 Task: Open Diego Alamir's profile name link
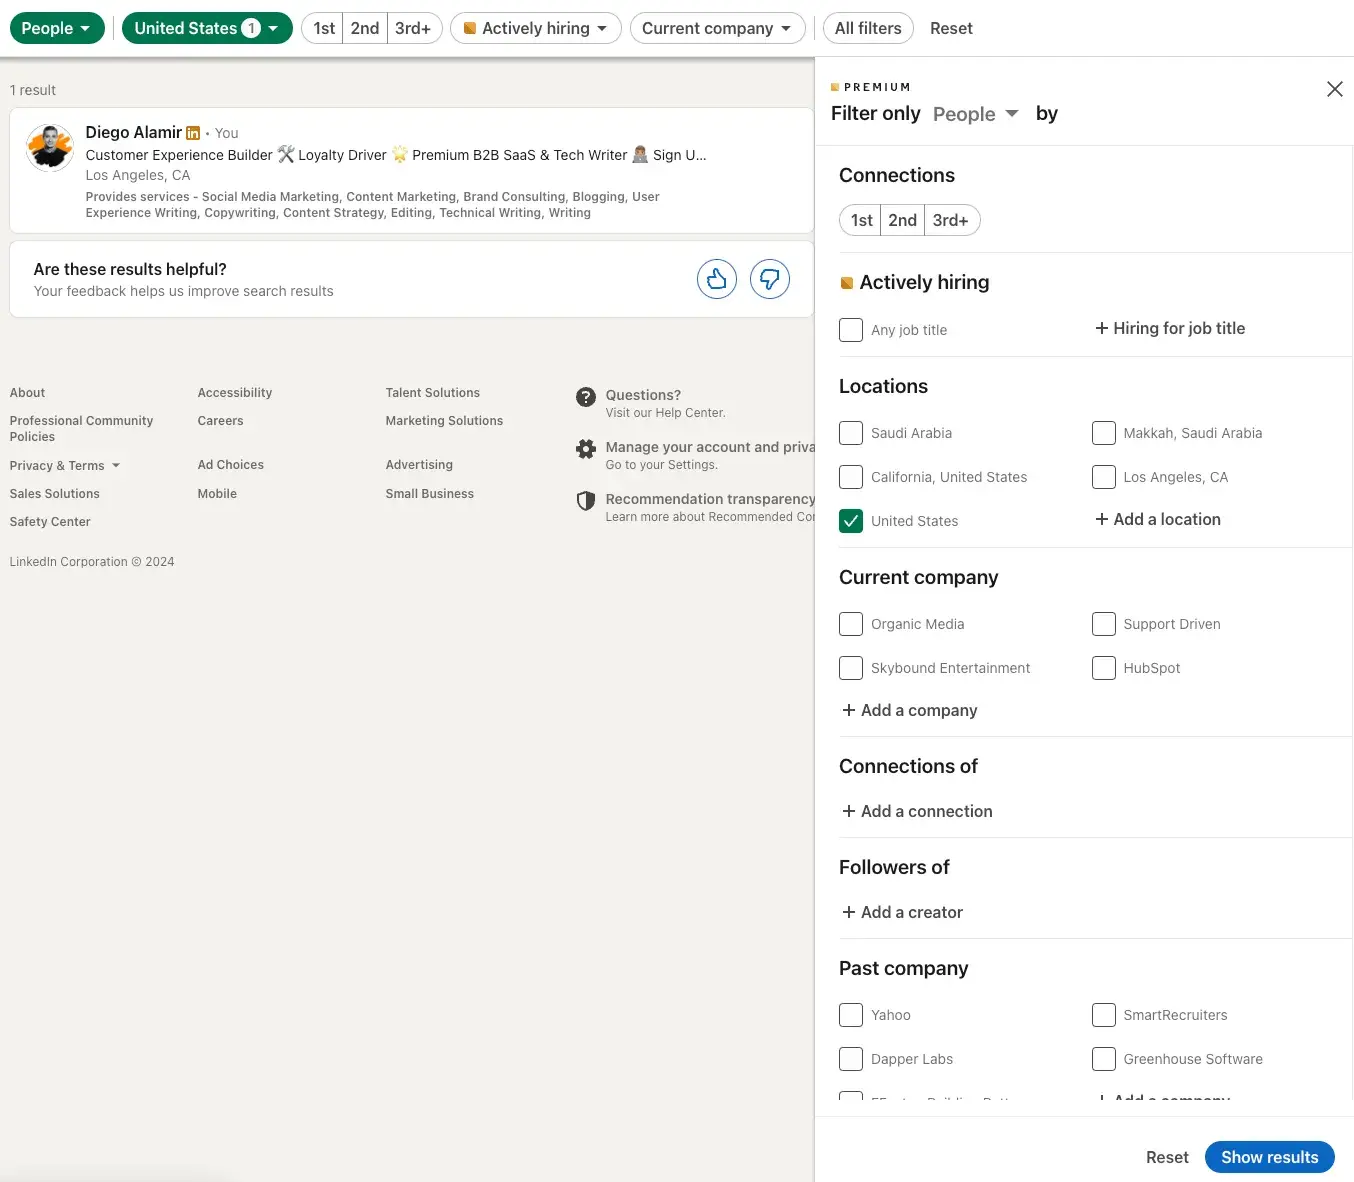click(134, 132)
